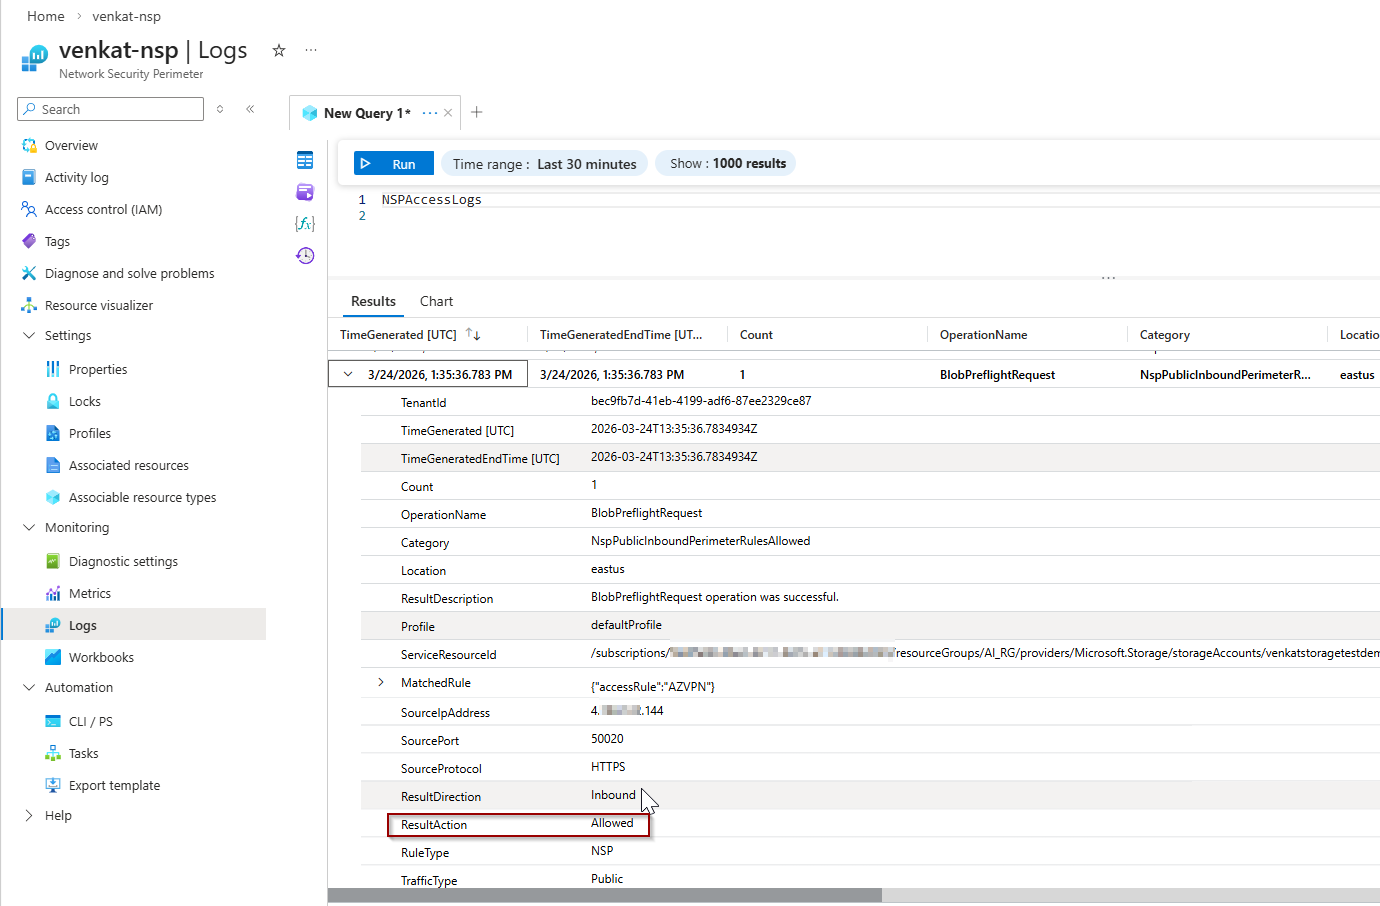Image resolution: width=1380 pixels, height=906 pixels.
Task: Select the ResultAction value Allowed
Action: point(612,823)
